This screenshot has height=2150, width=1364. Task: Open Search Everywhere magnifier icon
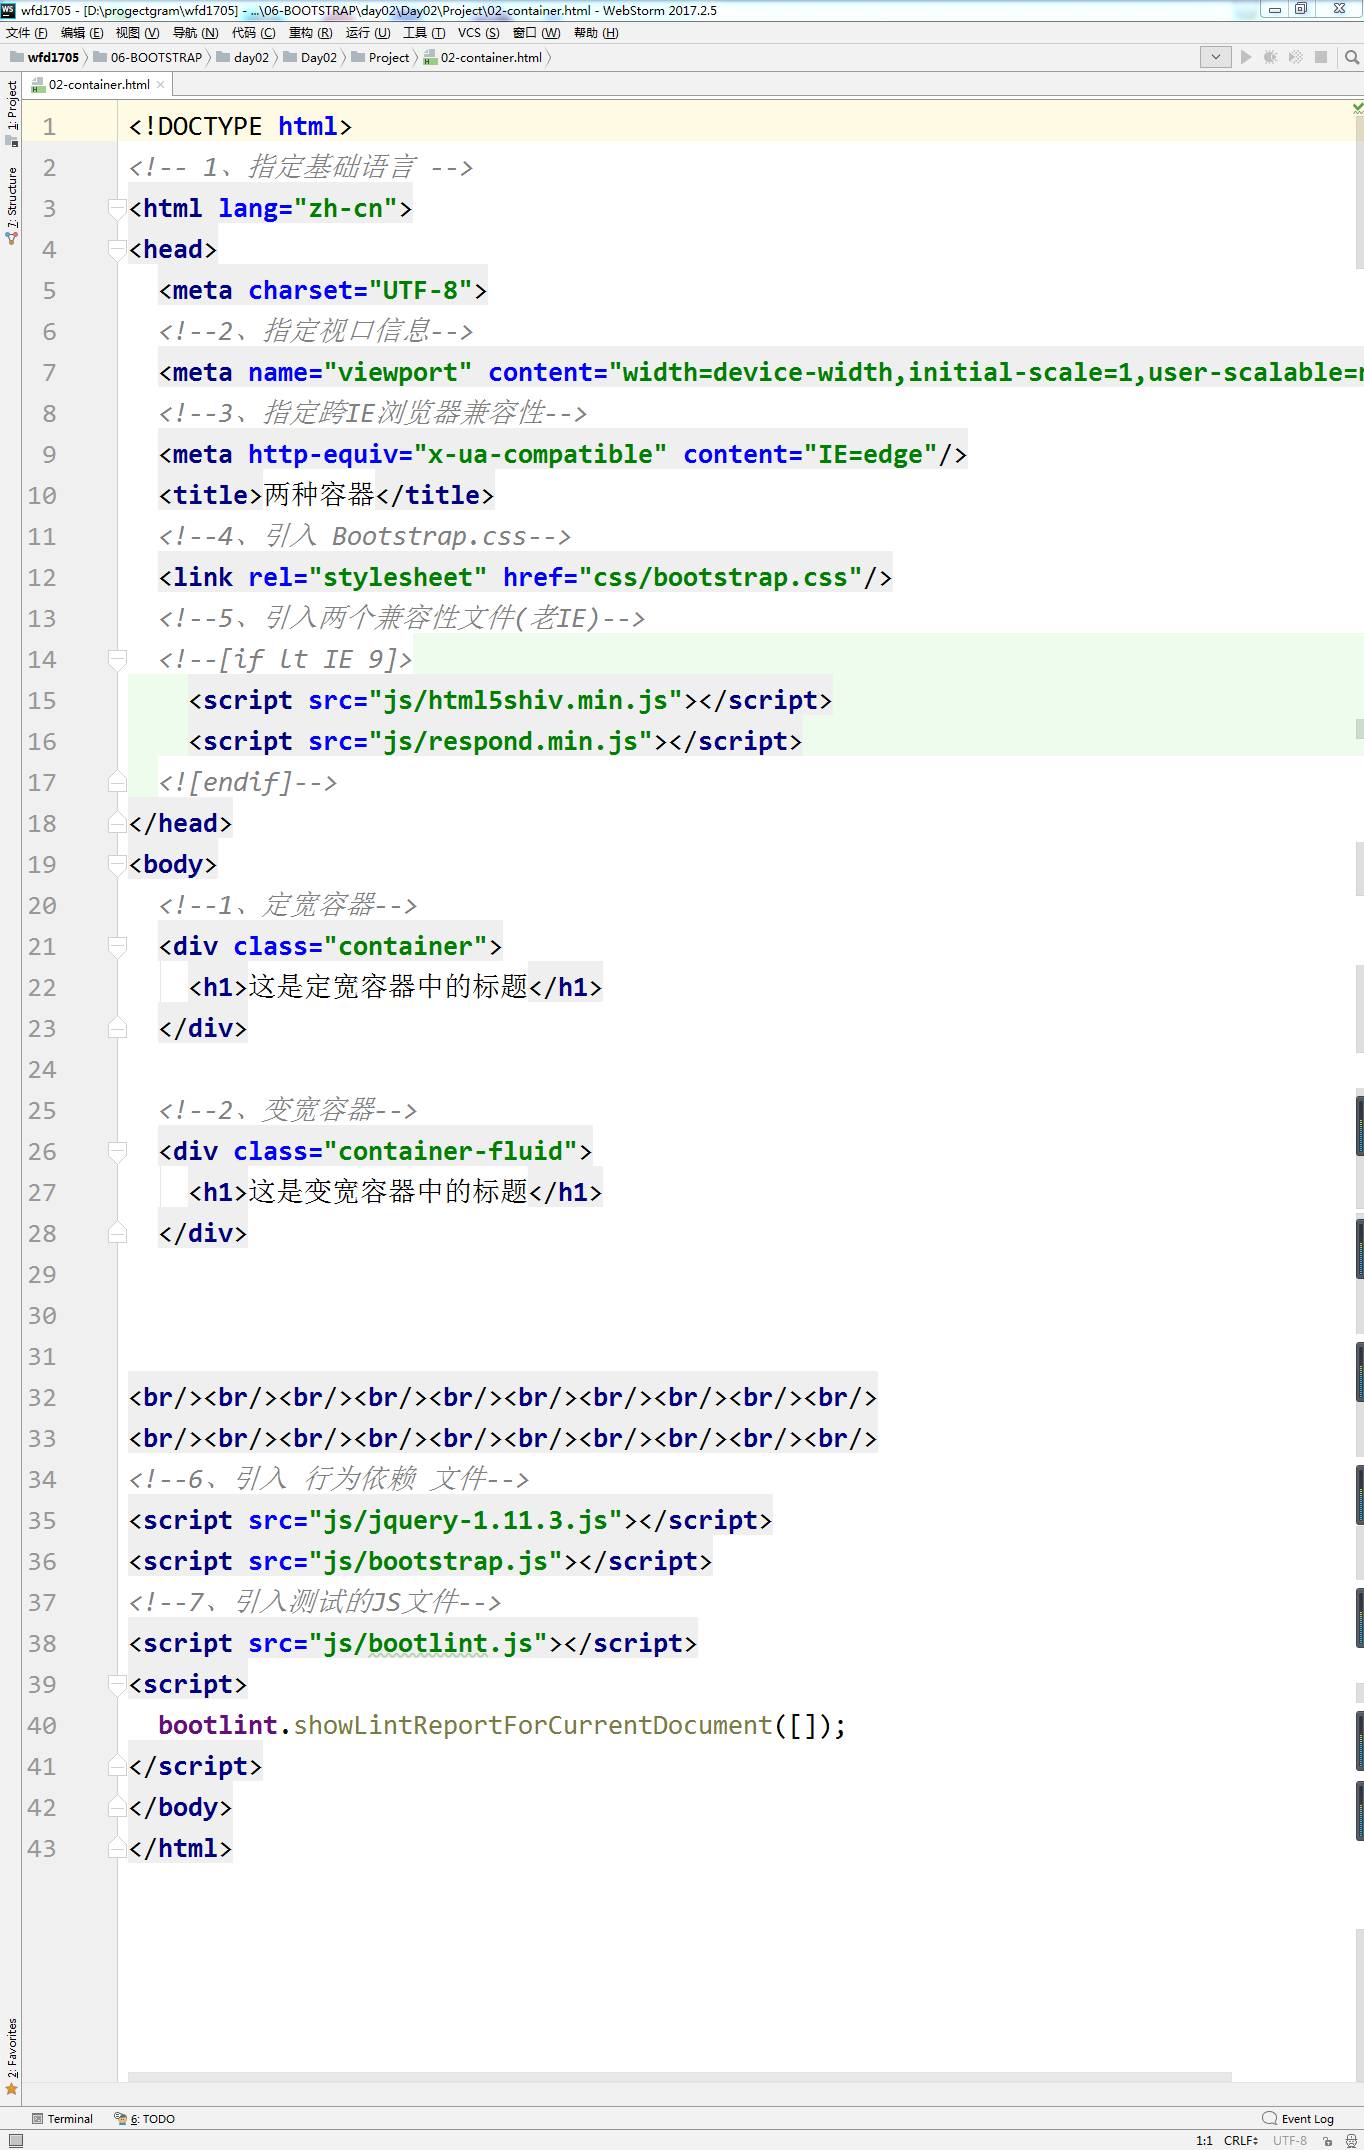(x=1352, y=57)
